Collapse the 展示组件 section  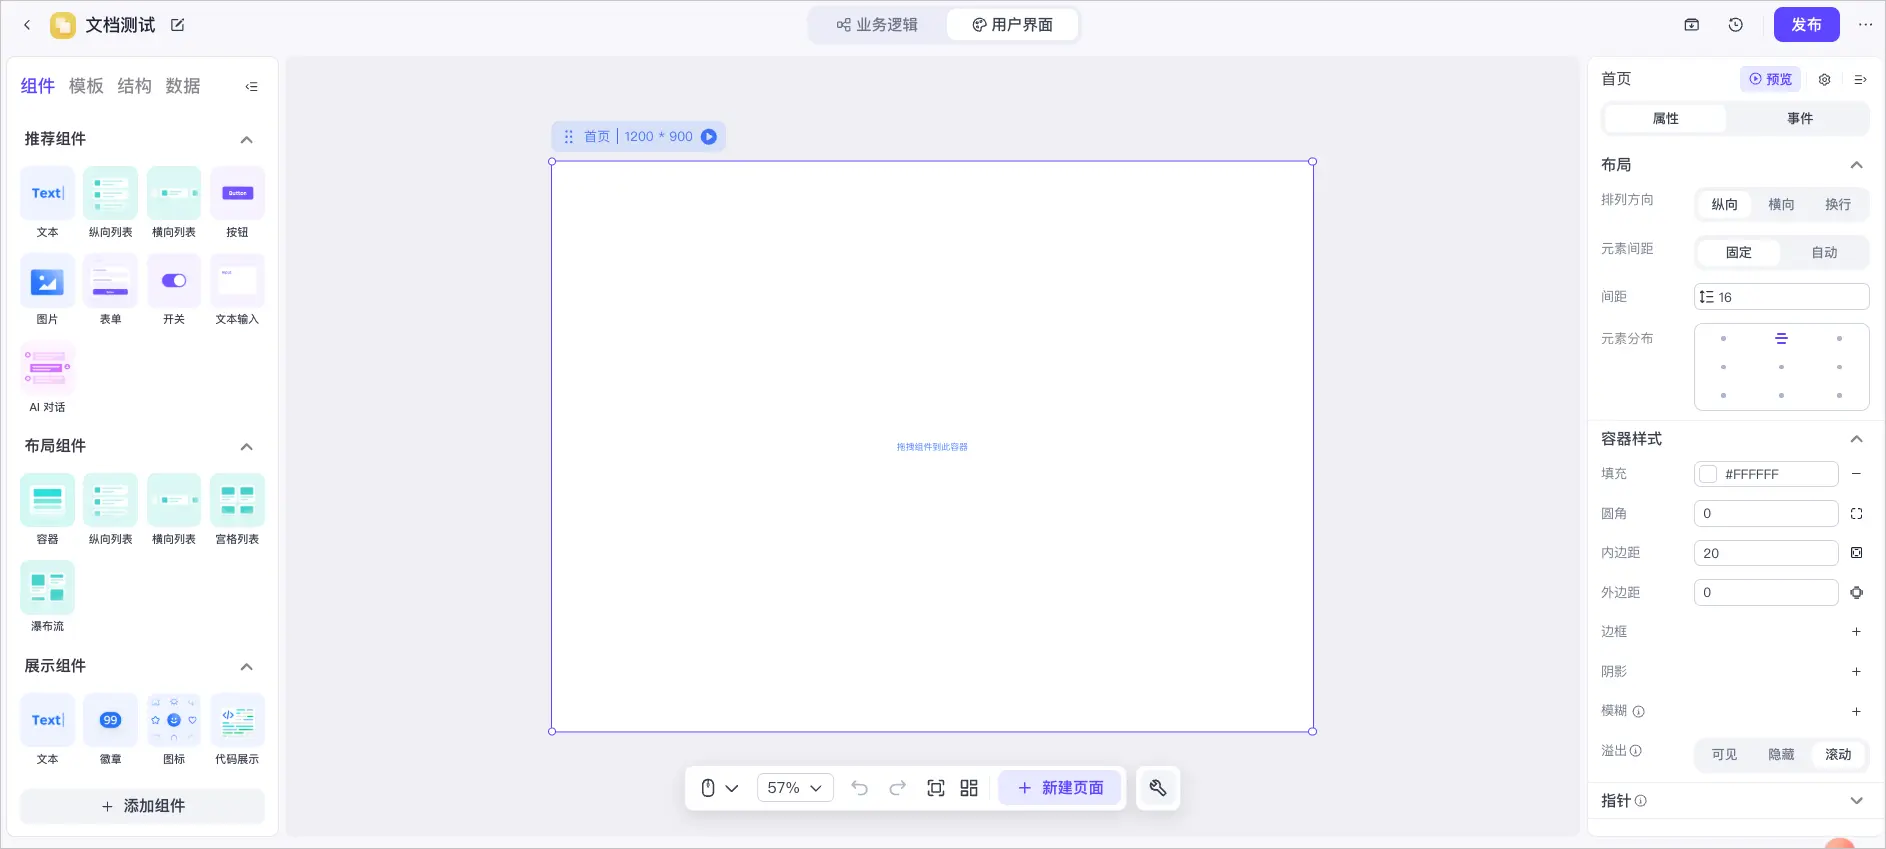pos(247,666)
